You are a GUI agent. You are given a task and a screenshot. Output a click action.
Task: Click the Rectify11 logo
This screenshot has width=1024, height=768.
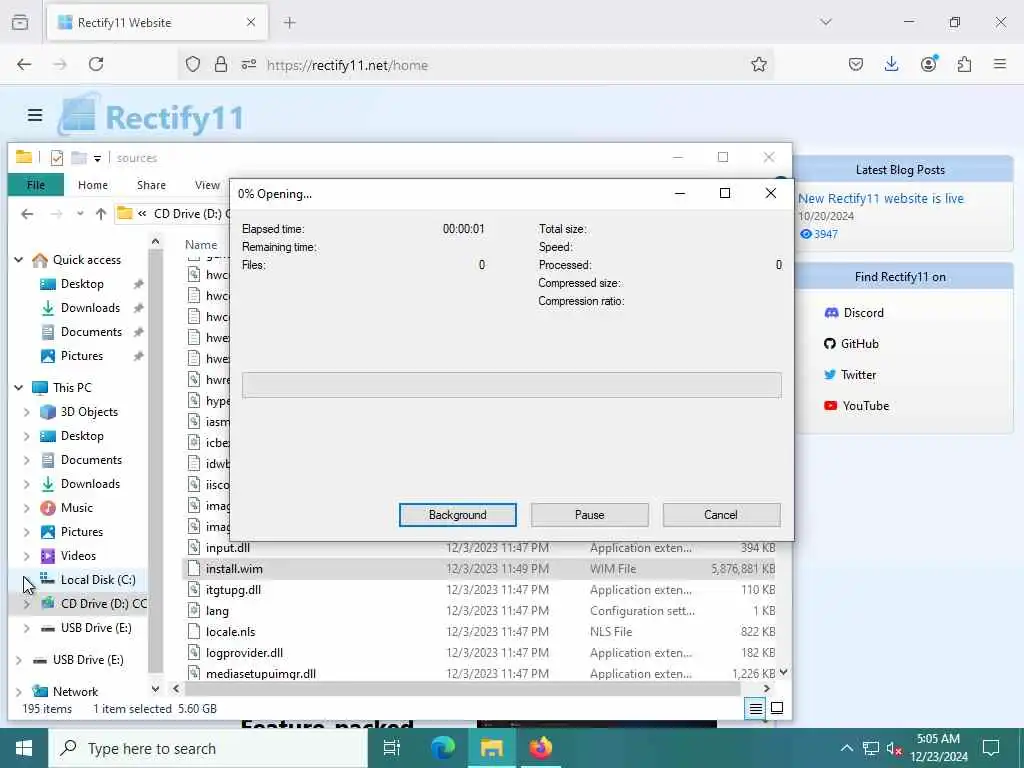pos(152,116)
